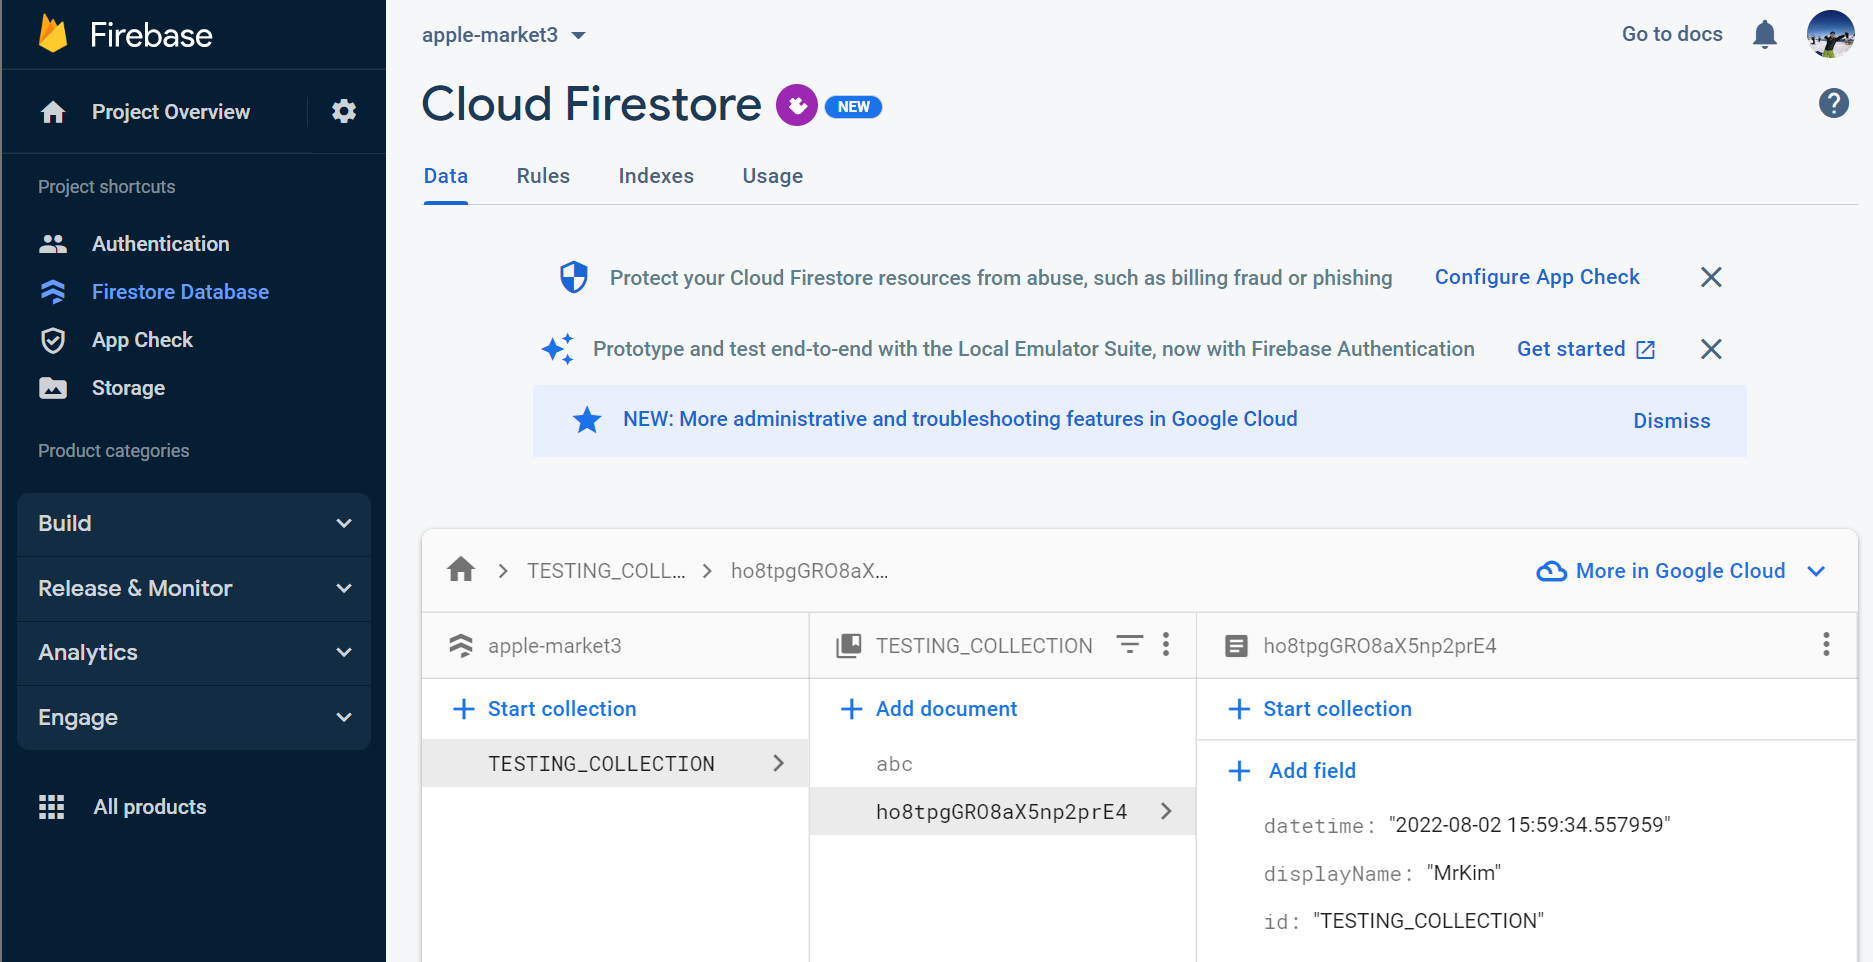Open the user account avatar
The image size is (1873, 962).
tap(1830, 34)
